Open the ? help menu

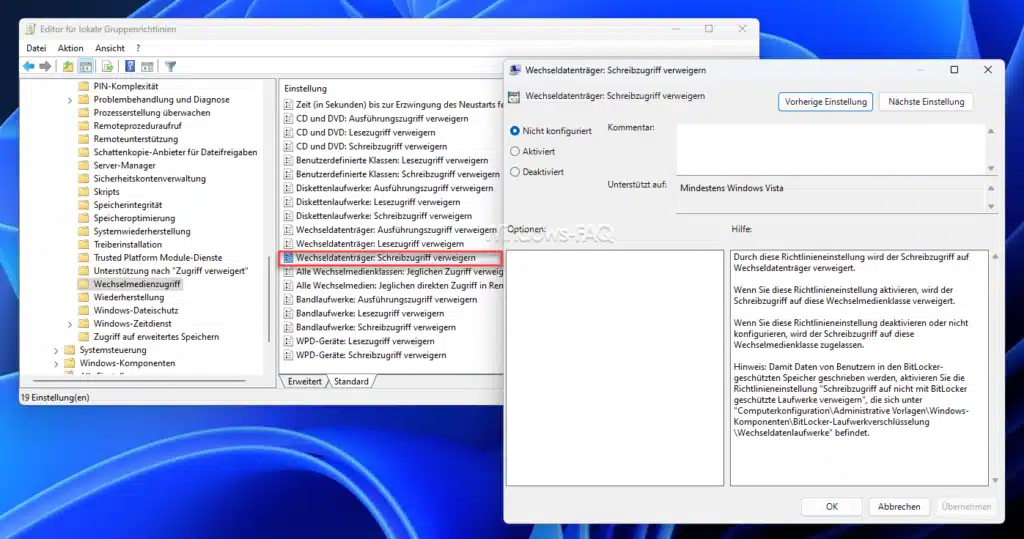(138, 48)
